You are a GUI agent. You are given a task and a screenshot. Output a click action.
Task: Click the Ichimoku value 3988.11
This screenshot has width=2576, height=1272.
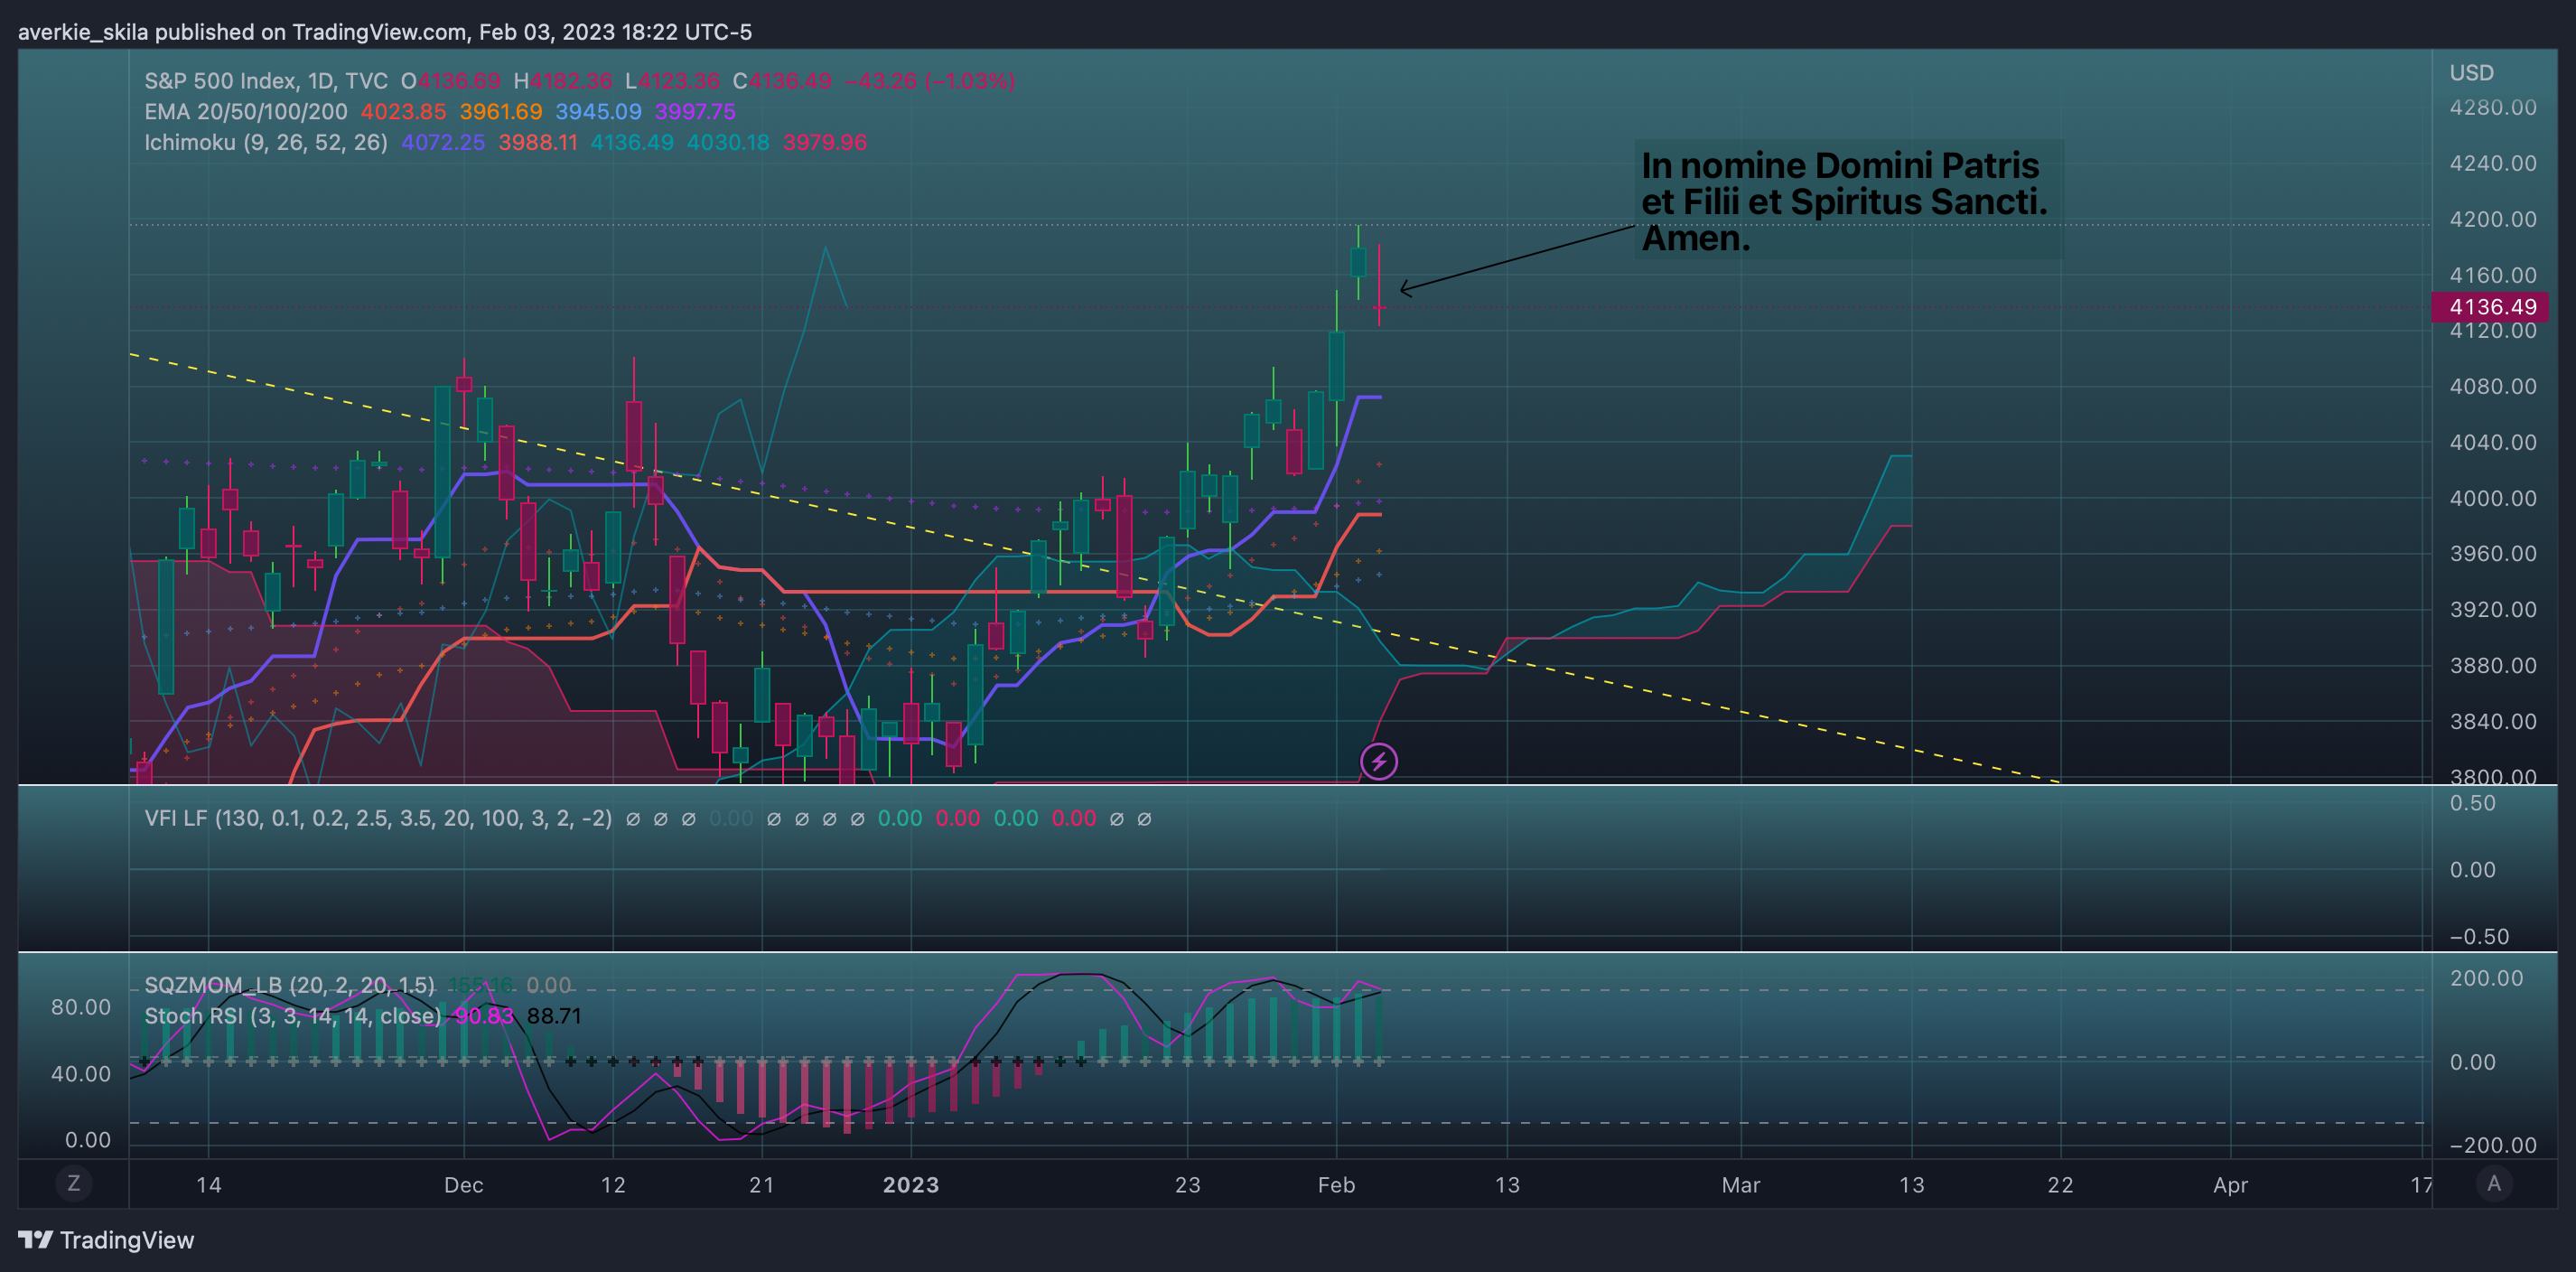coord(538,143)
